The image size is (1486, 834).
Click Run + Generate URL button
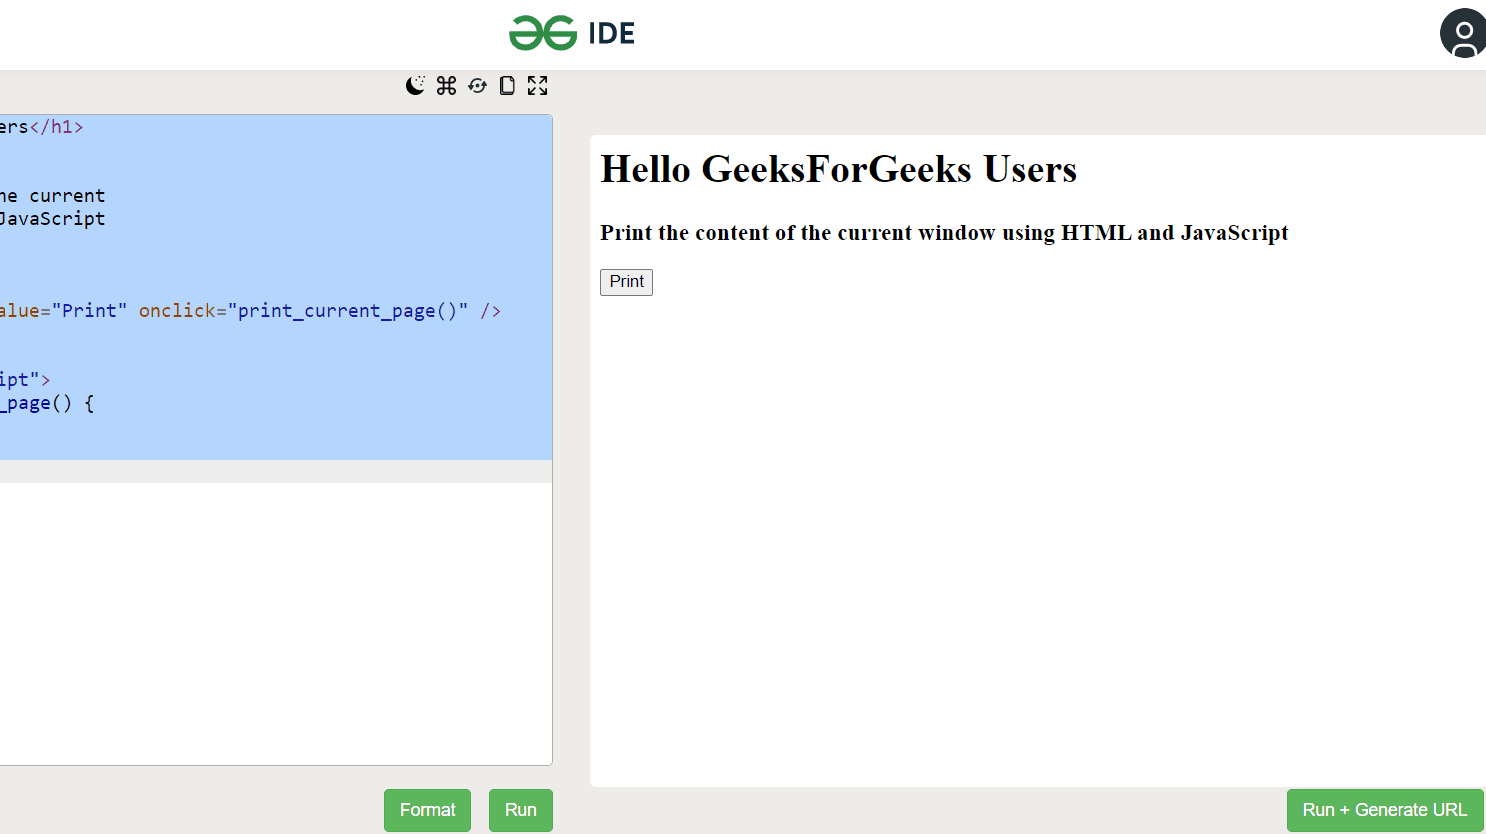click(1384, 810)
